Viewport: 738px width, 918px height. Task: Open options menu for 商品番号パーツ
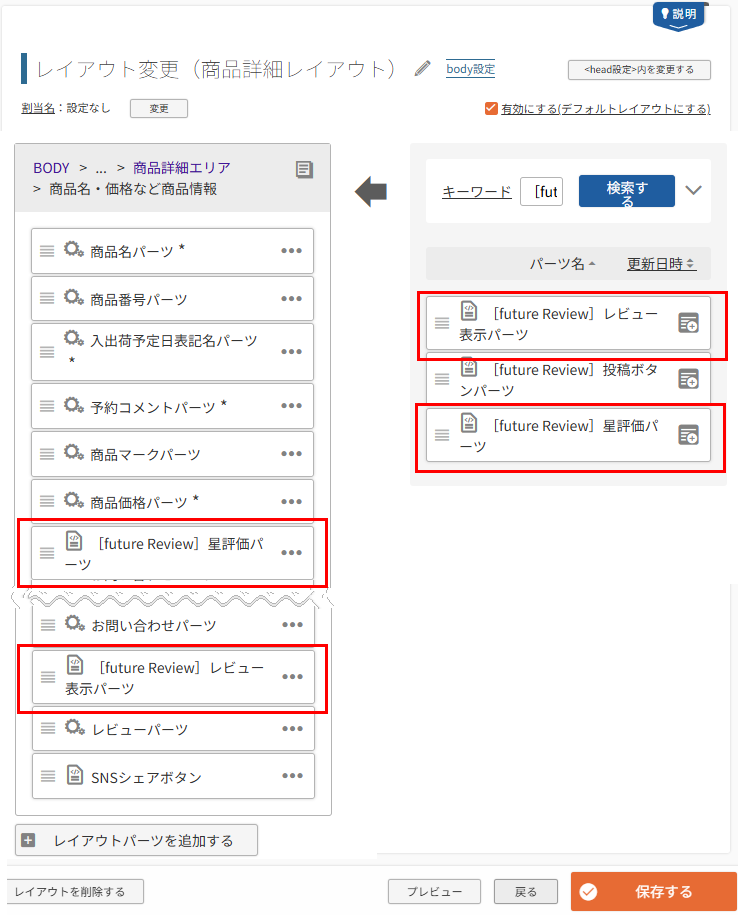click(291, 299)
